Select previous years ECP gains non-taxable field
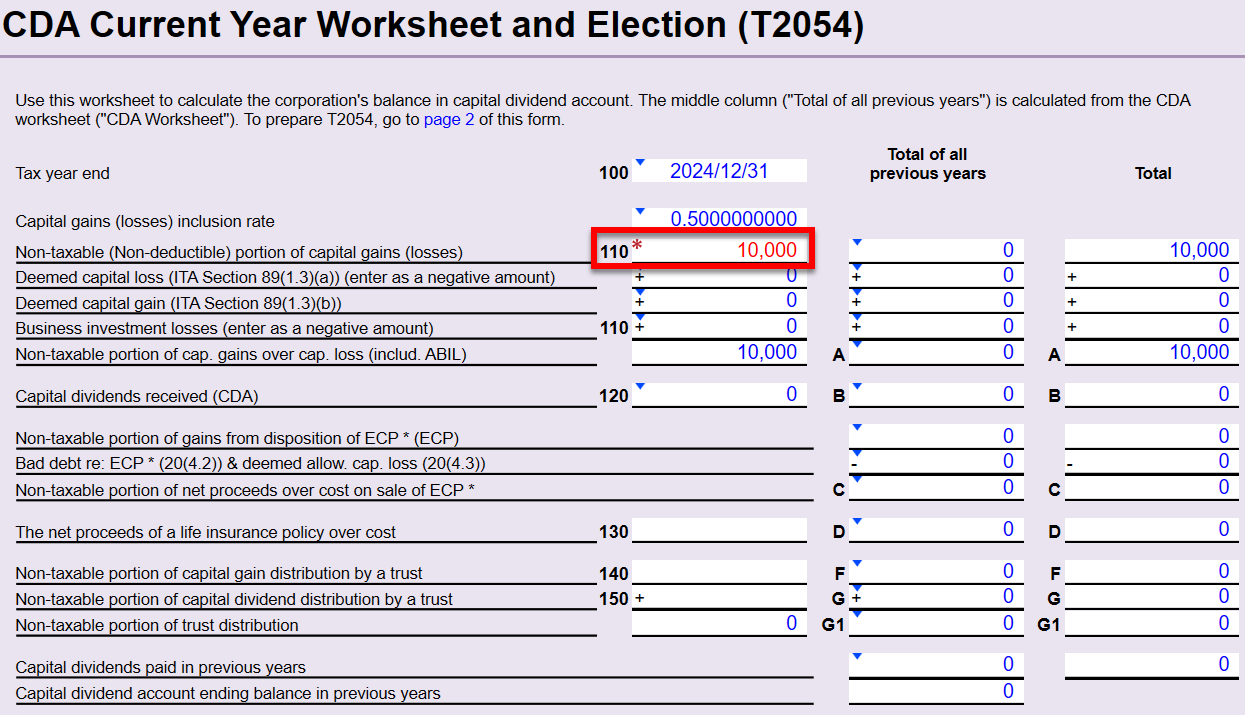This screenshot has height=715, width=1245. point(936,436)
